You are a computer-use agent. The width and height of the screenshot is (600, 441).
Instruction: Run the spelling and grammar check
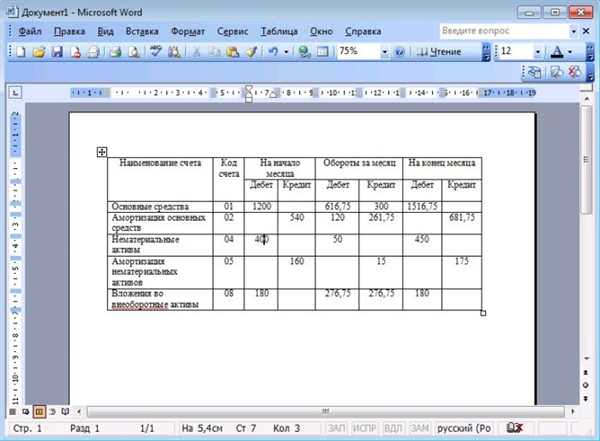pos(155,52)
